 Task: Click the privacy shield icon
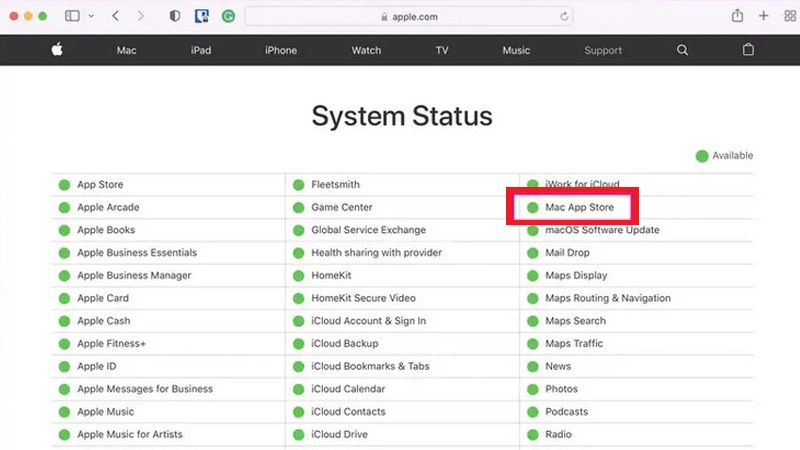[x=174, y=16]
